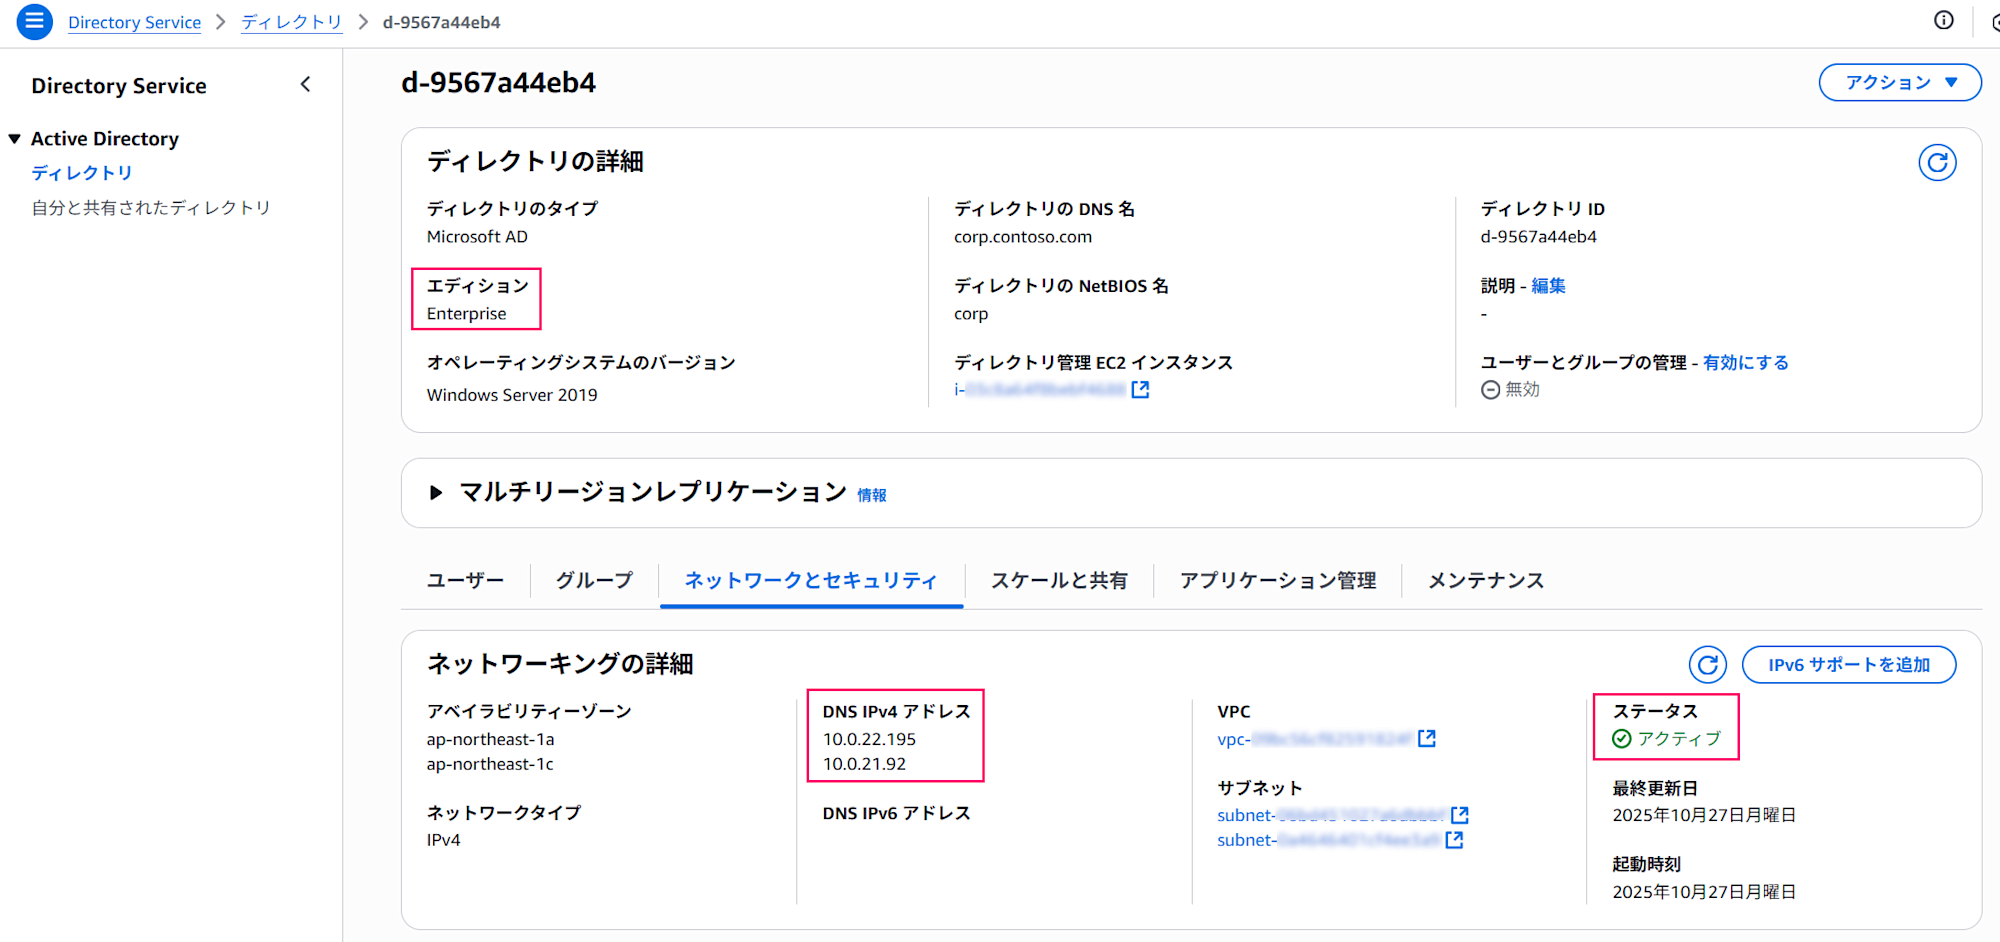Refresh the ディレクトリの詳細 section
The width and height of the screenshot is (2000, 942).
coord(1937,161)
